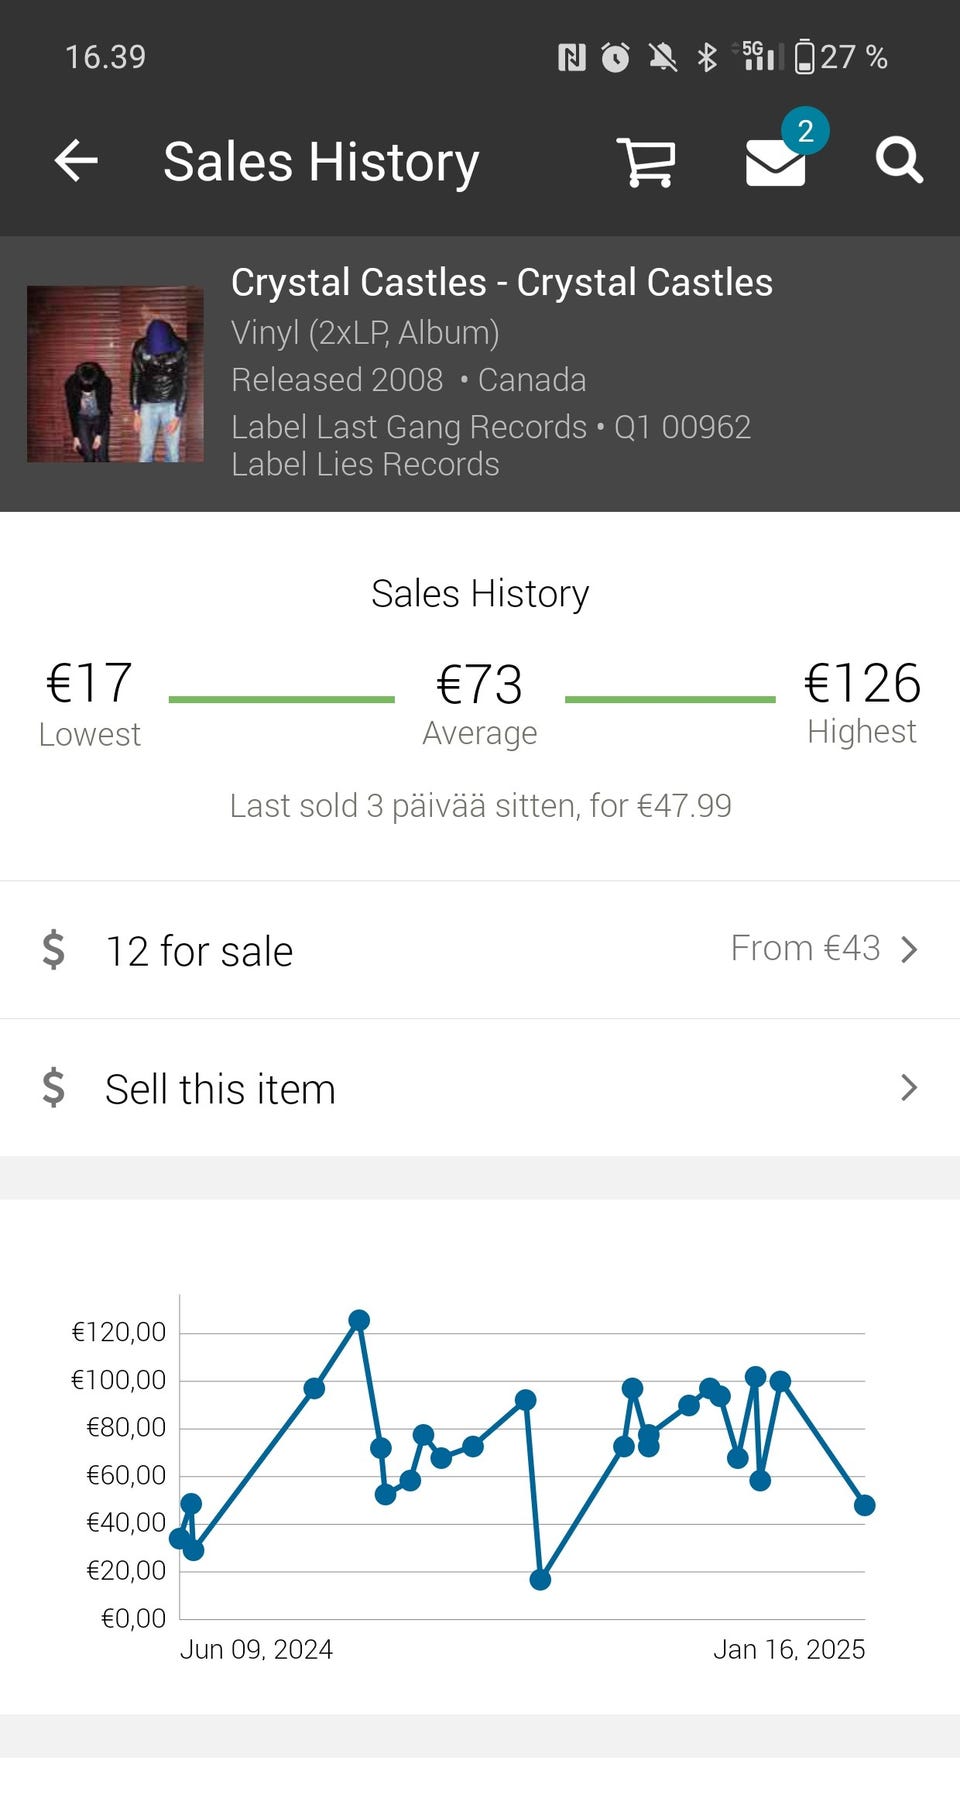Tap the €126 Highest price value
The image size is (960, 1795).
click(862, 684)
